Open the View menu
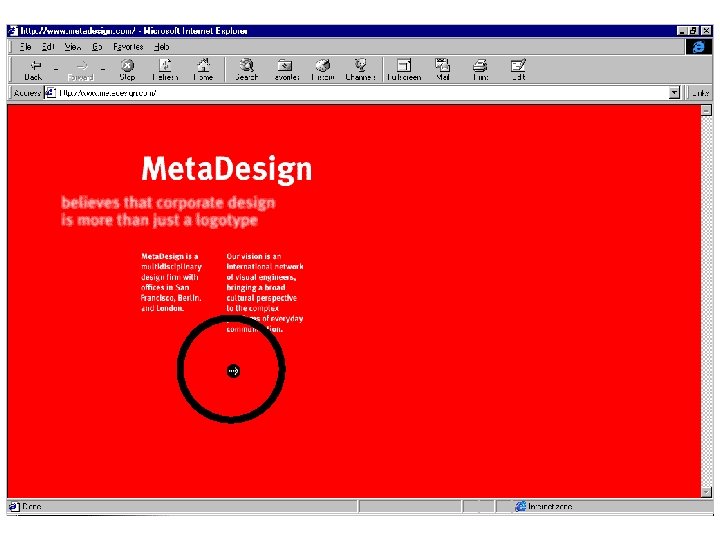 pos(73,47)
